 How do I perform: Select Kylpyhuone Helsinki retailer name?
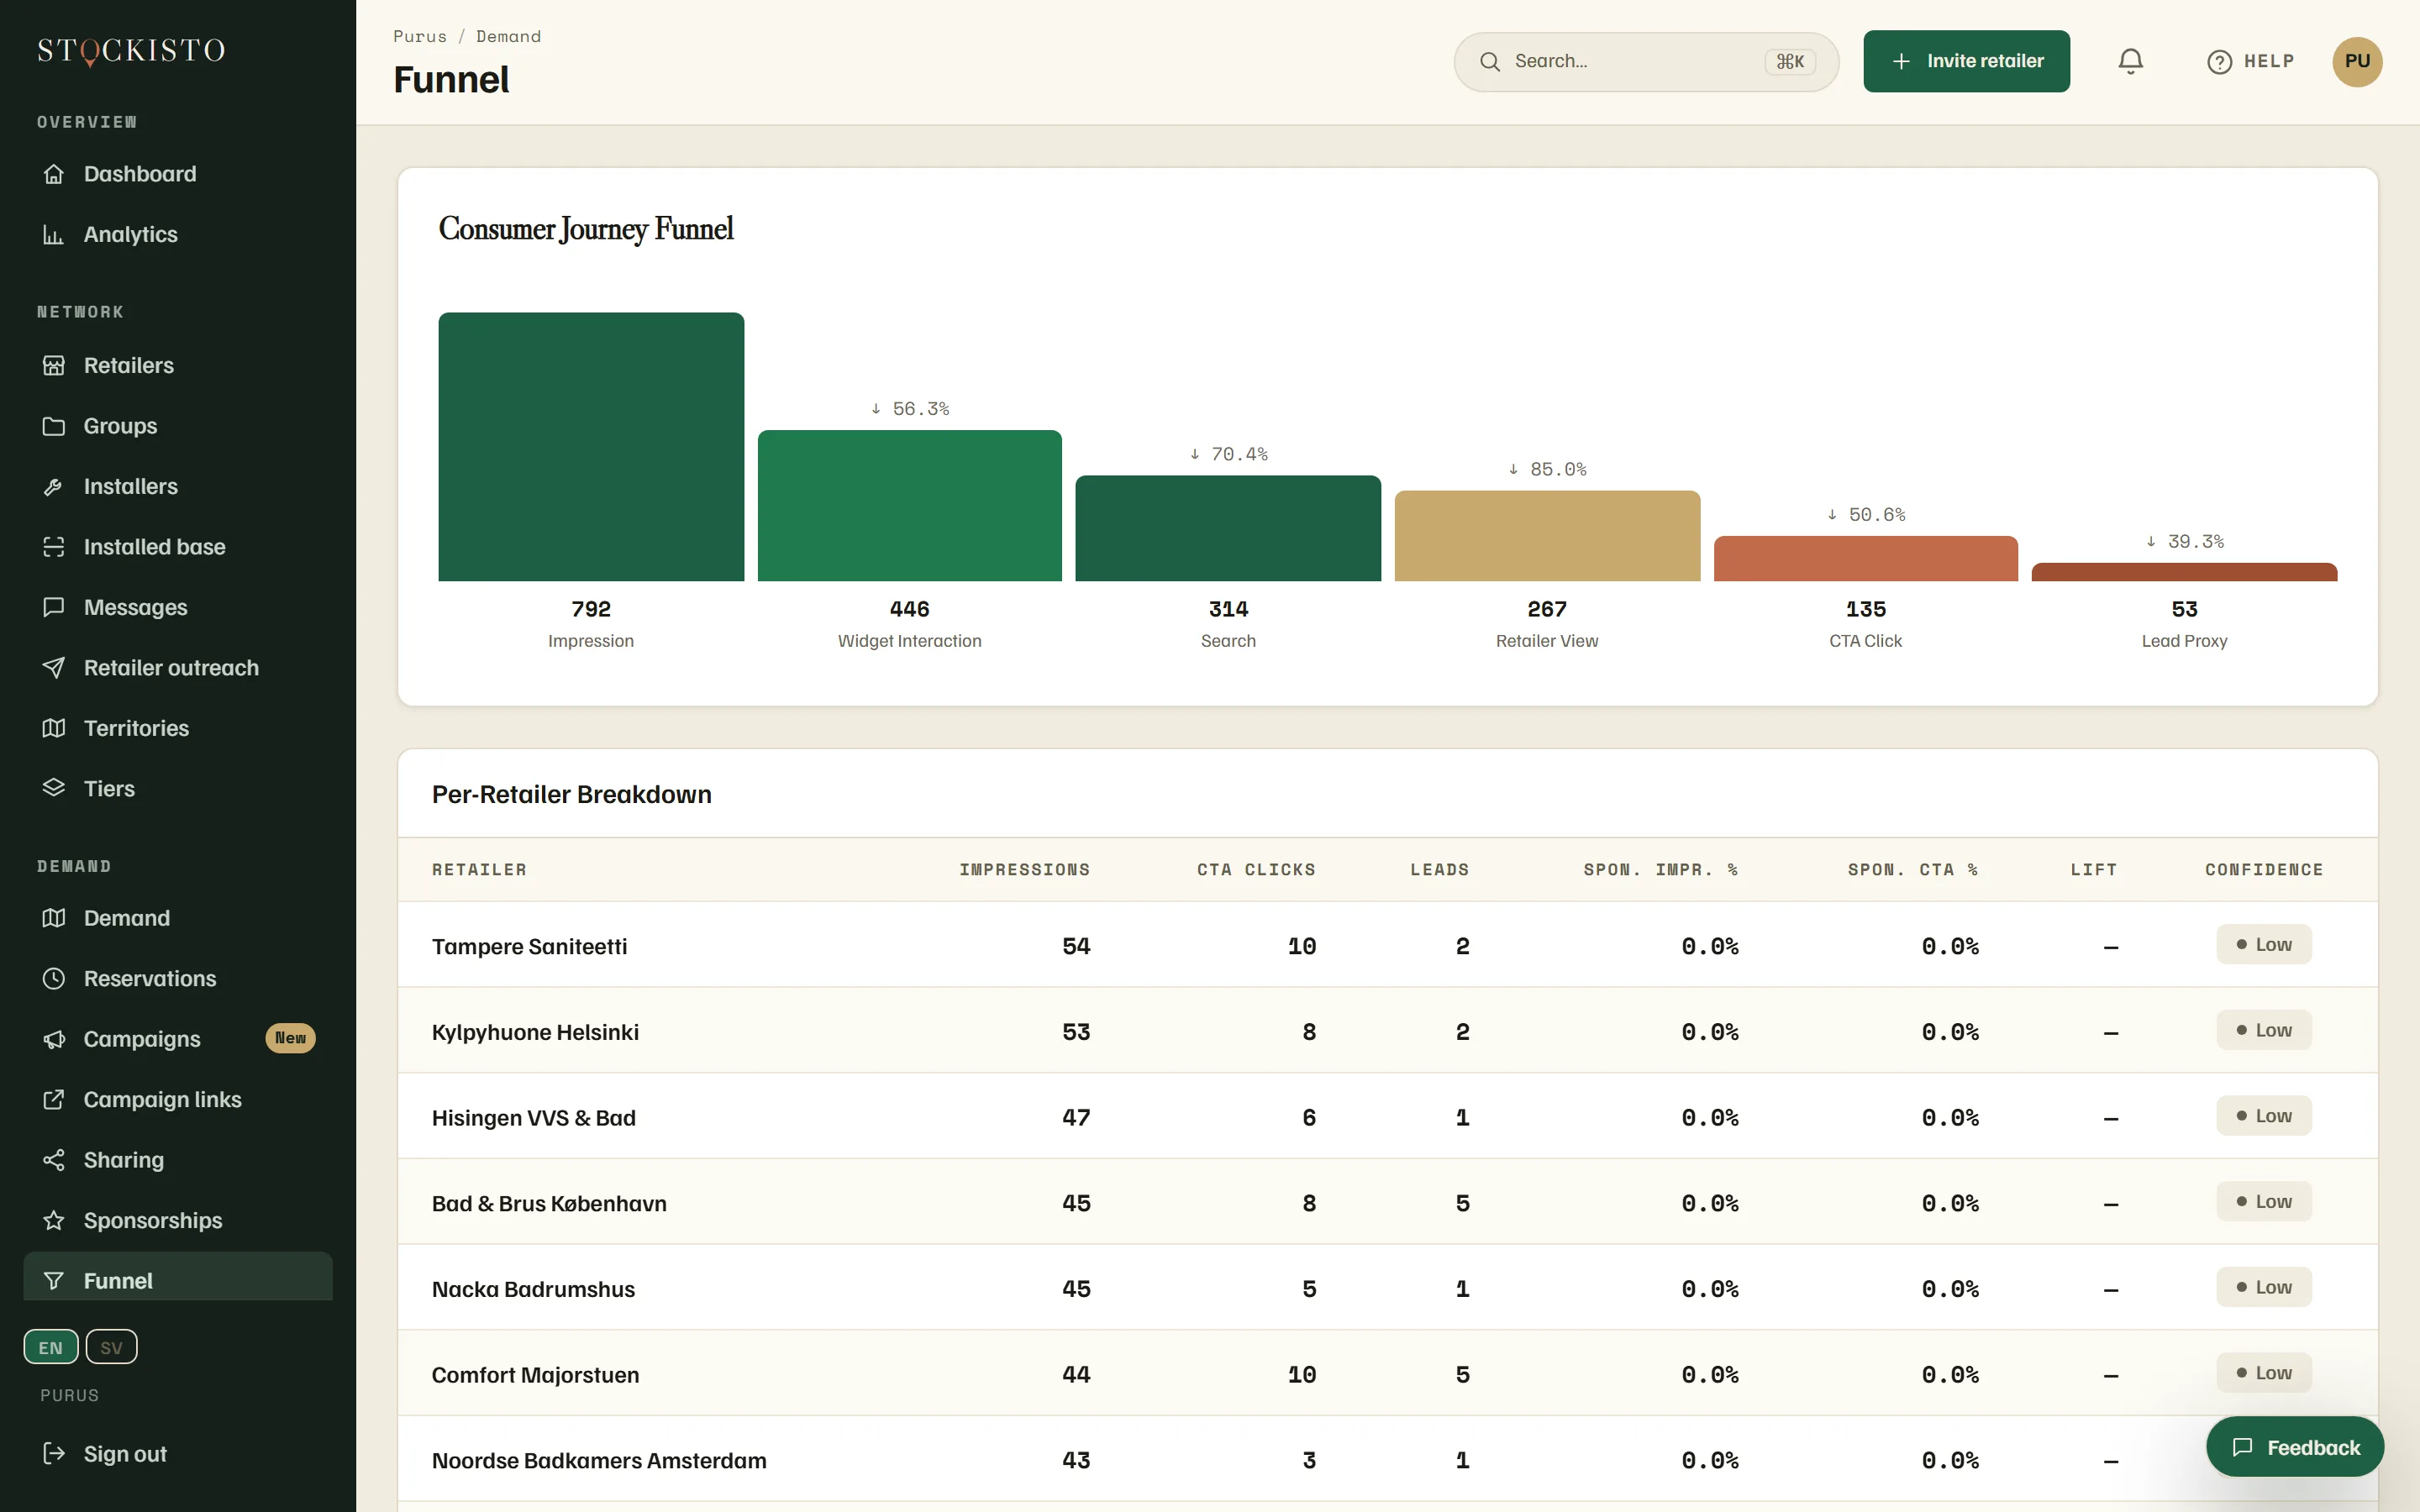click(535, 1032)
